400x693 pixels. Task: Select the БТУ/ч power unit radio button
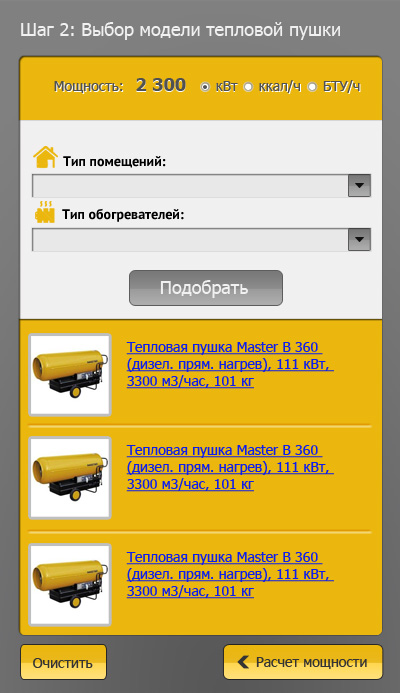312,87
